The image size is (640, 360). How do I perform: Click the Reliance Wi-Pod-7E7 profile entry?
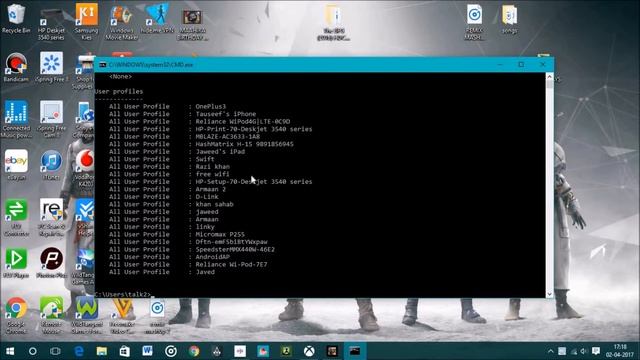[188, 264]
